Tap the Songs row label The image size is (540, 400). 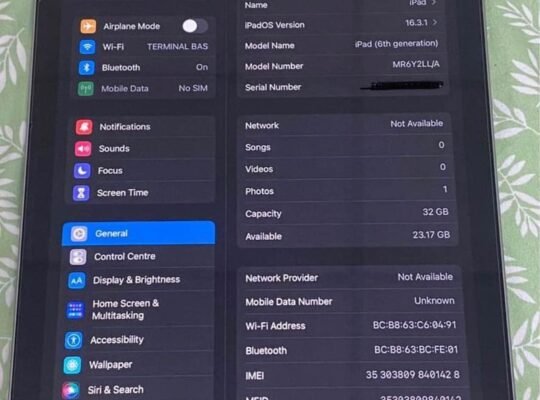(258, 147)
